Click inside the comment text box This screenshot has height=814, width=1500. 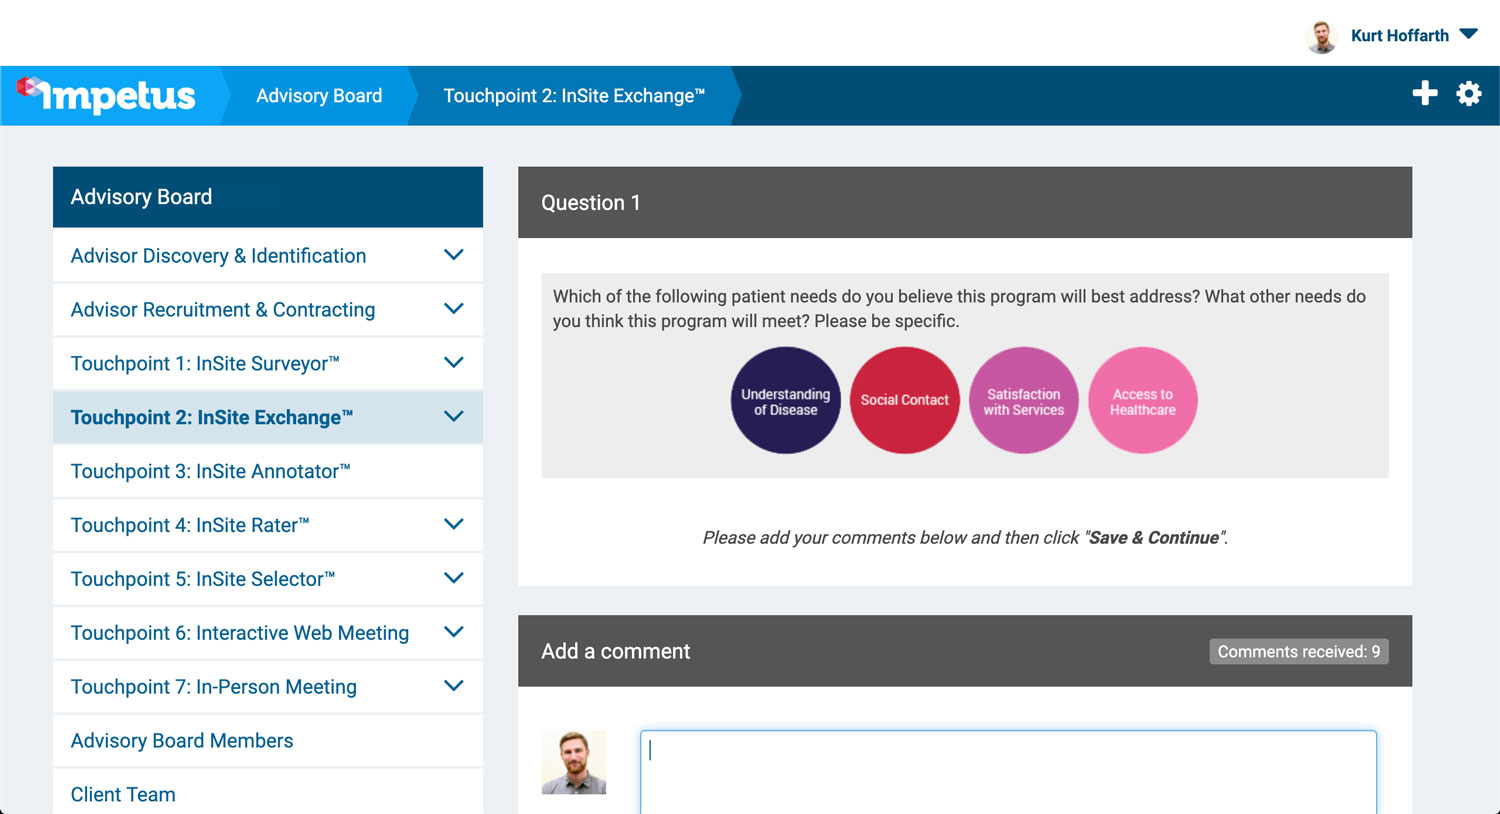pyautogui.click(x=1008, y=772)
